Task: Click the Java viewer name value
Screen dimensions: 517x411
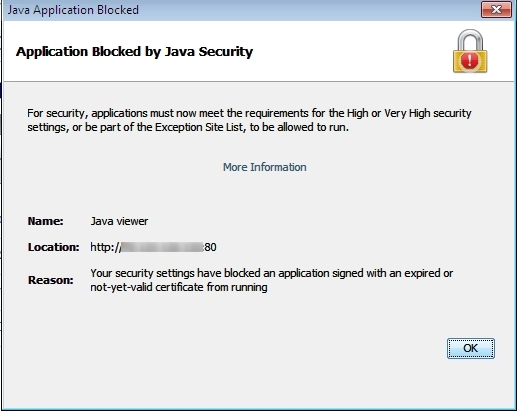Action: coord(119,221)
